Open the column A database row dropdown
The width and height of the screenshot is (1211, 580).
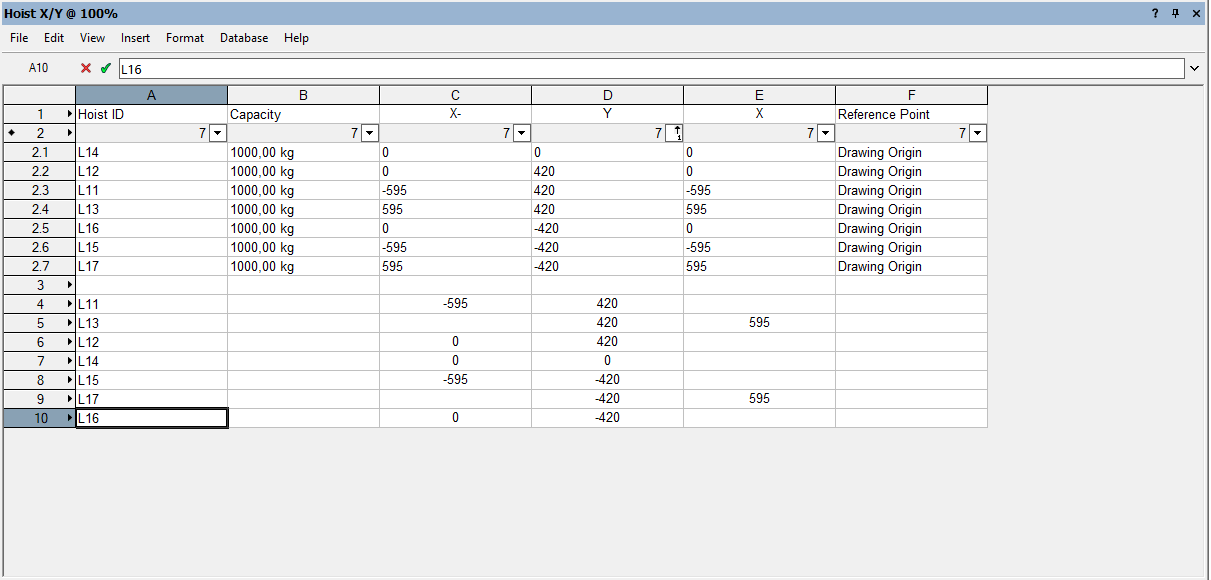pos(218,133)
